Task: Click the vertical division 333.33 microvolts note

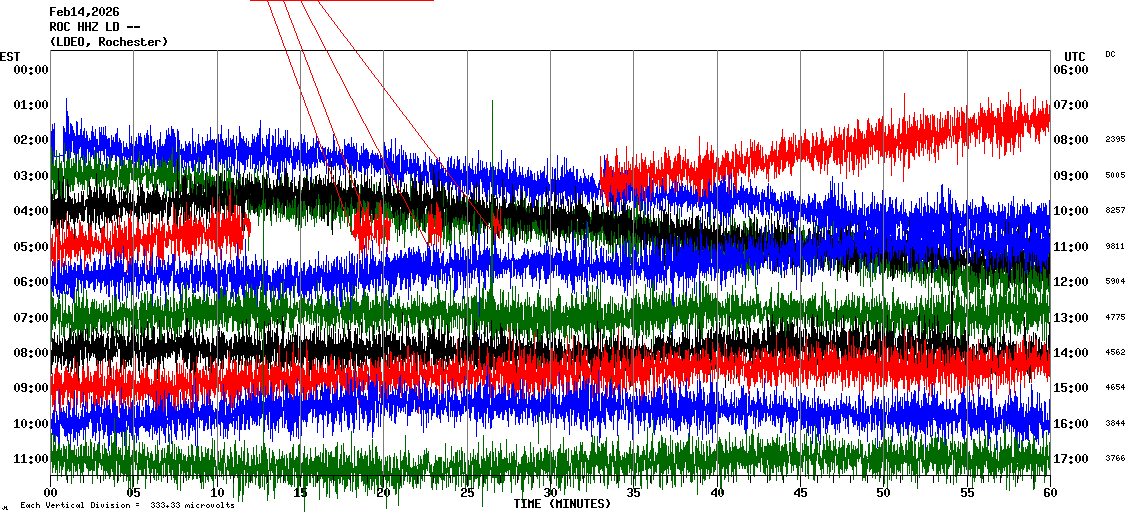Action: [127, 505]
